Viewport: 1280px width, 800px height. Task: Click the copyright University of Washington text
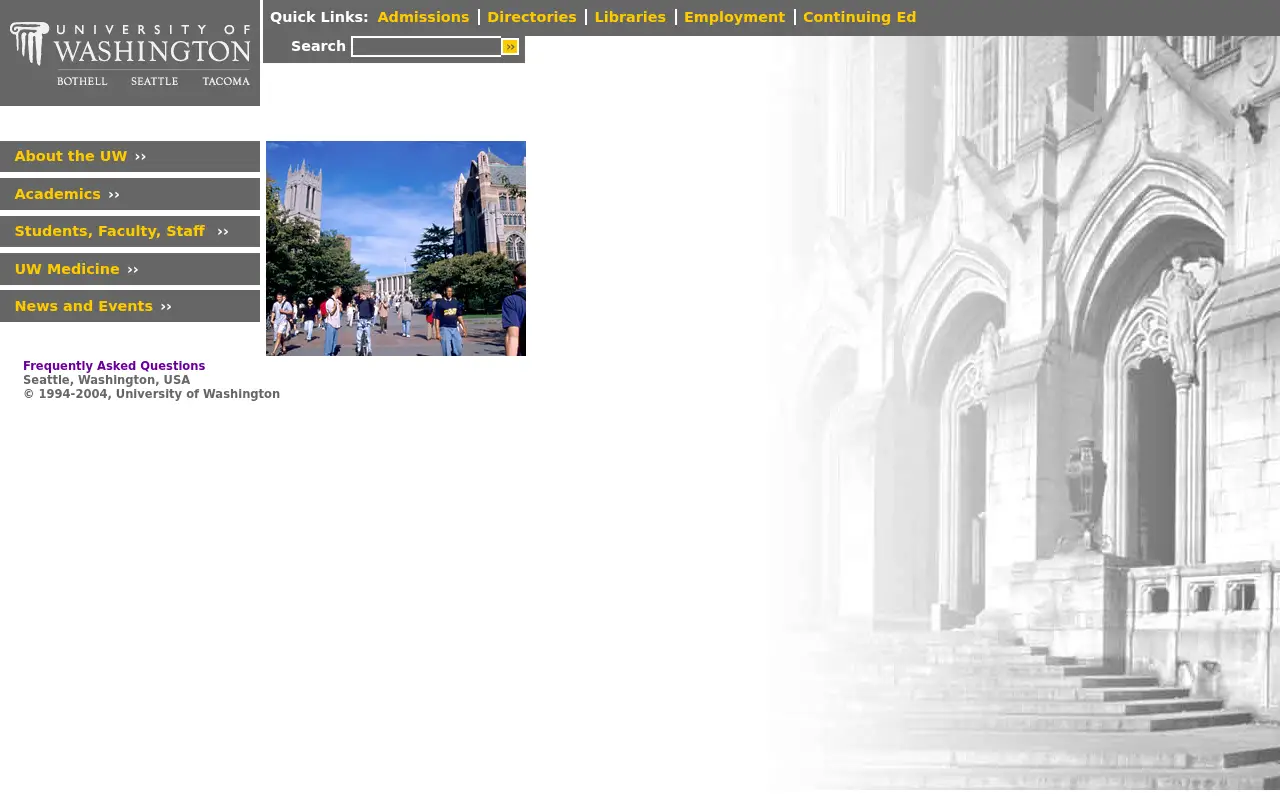tap(152, 394)
